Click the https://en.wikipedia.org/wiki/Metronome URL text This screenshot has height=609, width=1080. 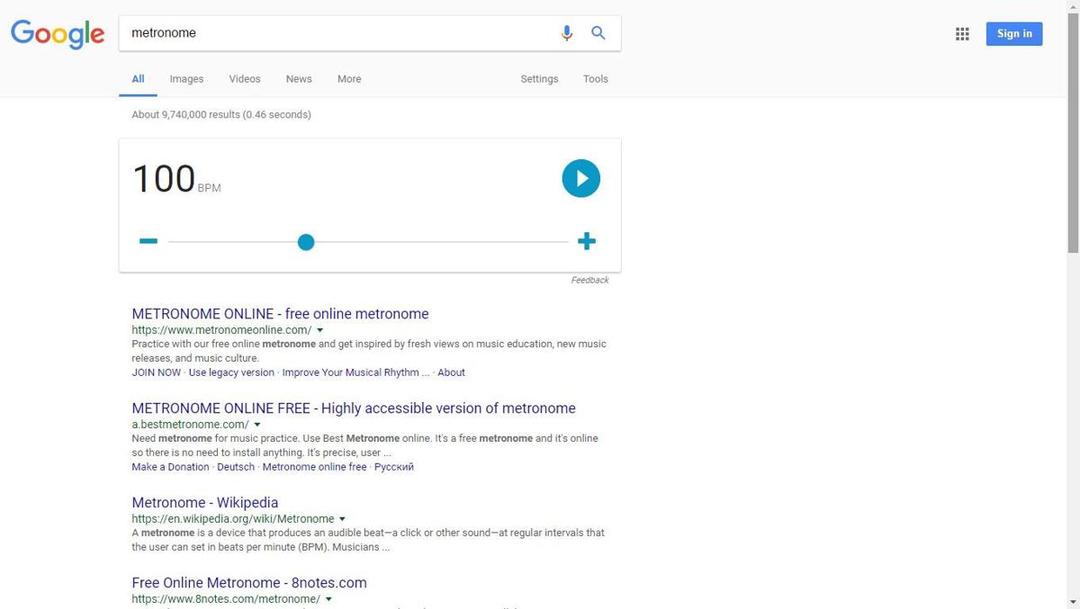click(233, 519)
